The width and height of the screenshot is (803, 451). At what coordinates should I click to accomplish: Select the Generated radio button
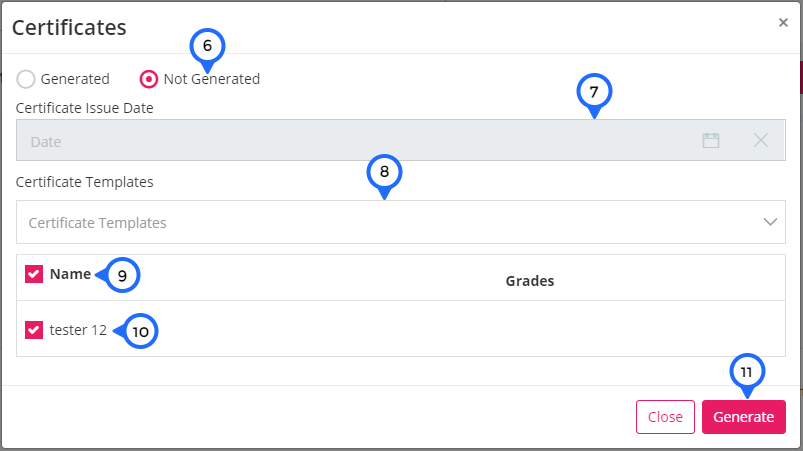(x=26, y=79)
